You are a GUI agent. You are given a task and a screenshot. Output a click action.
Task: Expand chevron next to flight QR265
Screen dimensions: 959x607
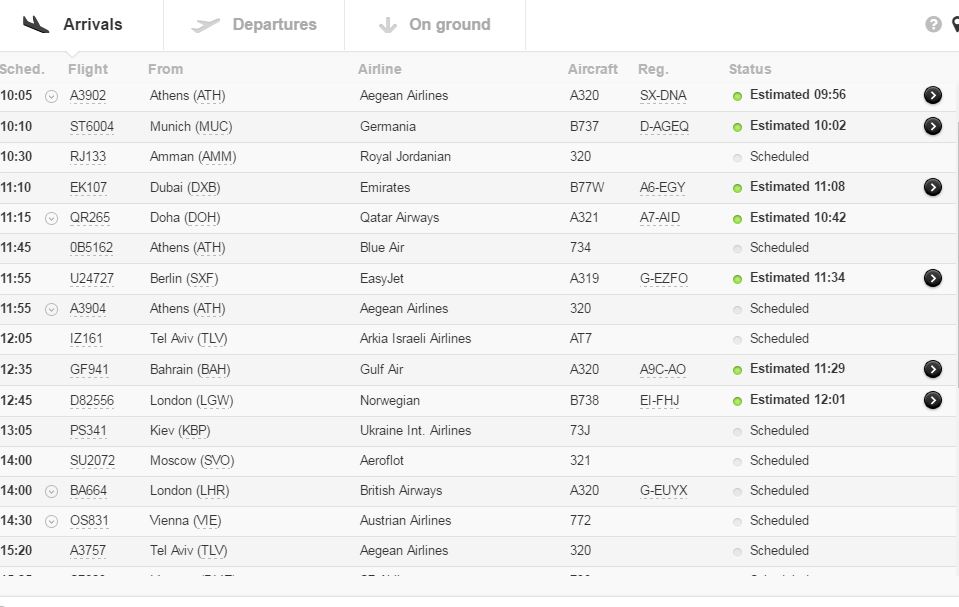coord(51,218)
